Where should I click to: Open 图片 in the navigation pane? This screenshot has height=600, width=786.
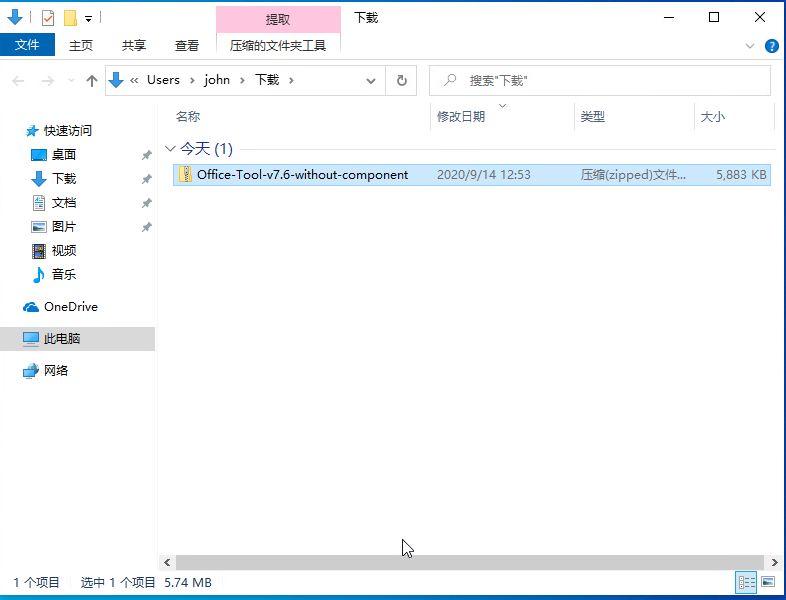[64, 227]
